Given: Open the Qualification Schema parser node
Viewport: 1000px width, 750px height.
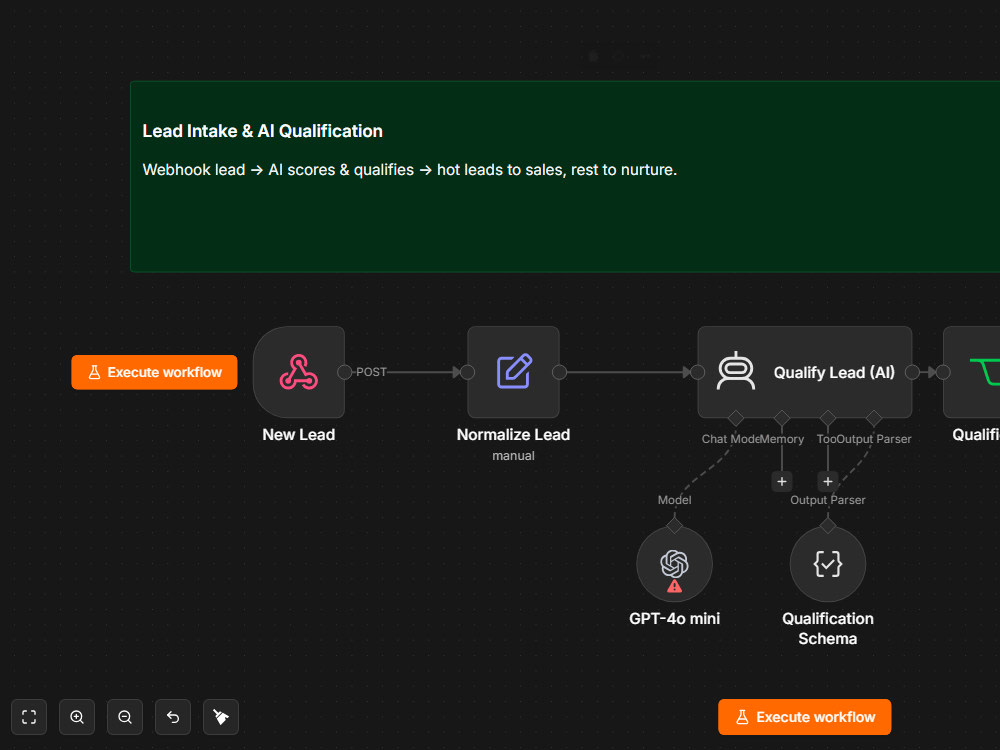Looking at the screenshot, I should click(827, 564).
